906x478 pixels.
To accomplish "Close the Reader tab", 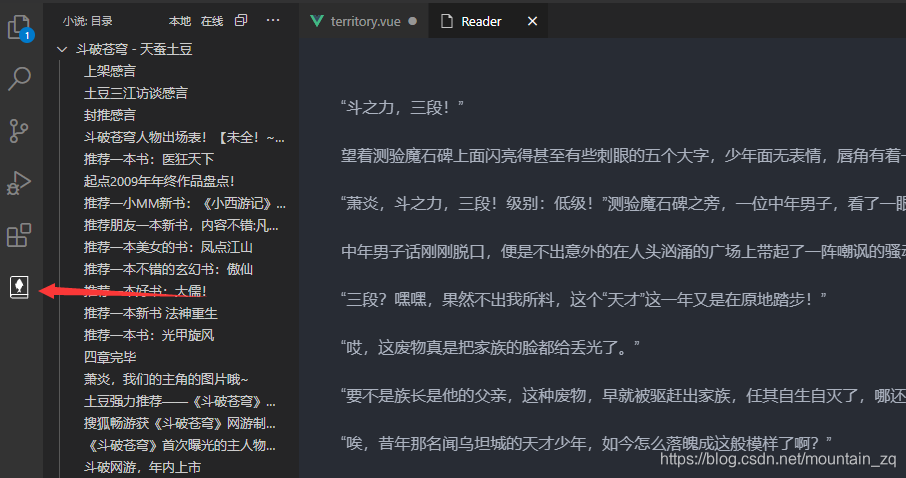I will coord(532,21).
